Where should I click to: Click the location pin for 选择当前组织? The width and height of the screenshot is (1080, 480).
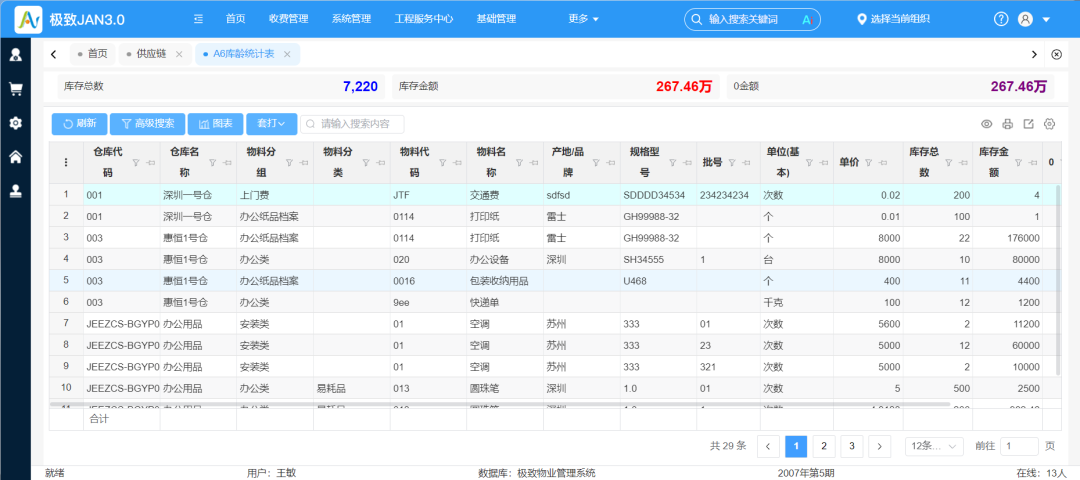pos(861,19)
